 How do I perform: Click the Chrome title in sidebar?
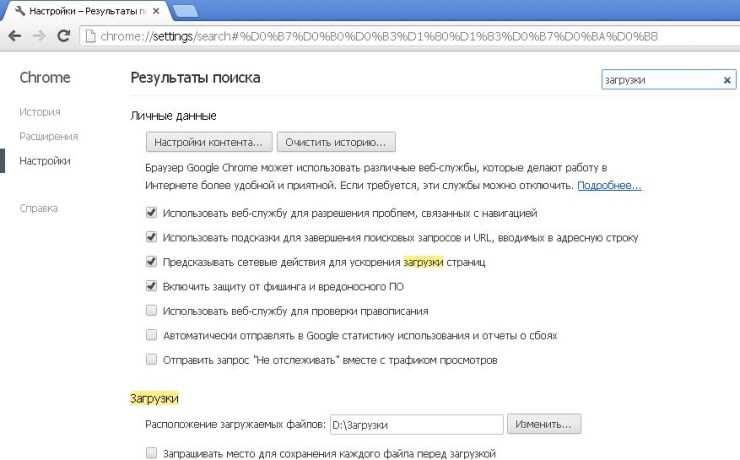pyautogui.click(x=45, y=78)
